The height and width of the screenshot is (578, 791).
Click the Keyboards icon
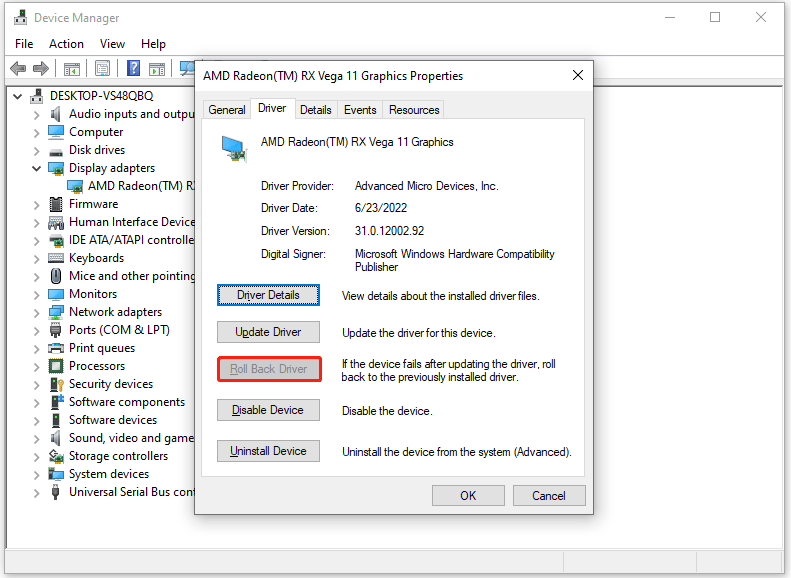[55, 258]
